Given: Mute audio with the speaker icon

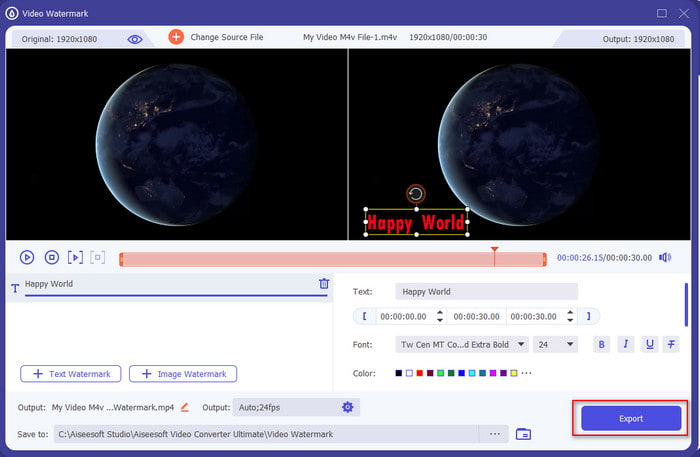Looking at the screenshot, I should click(x=664, y=258).
